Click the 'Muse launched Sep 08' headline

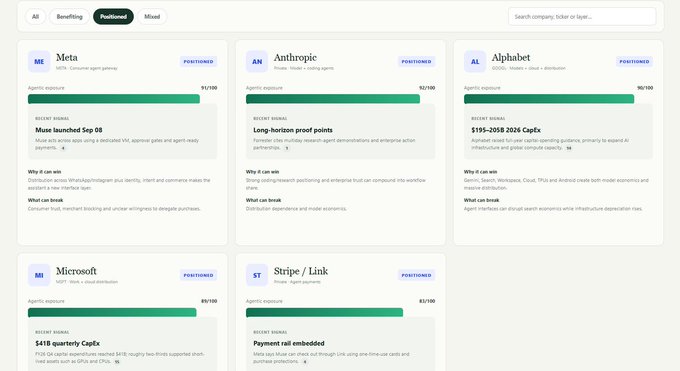click(x=69, y=130)
